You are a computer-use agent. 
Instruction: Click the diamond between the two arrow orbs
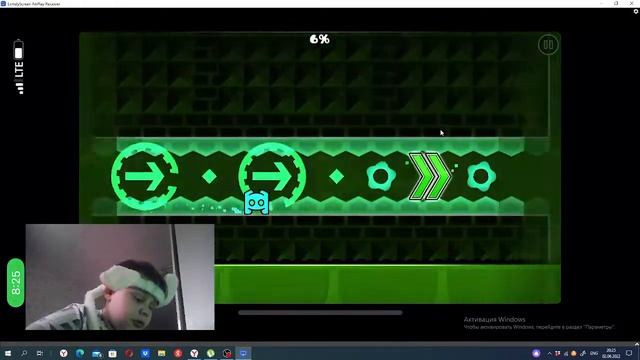point(209,176)
